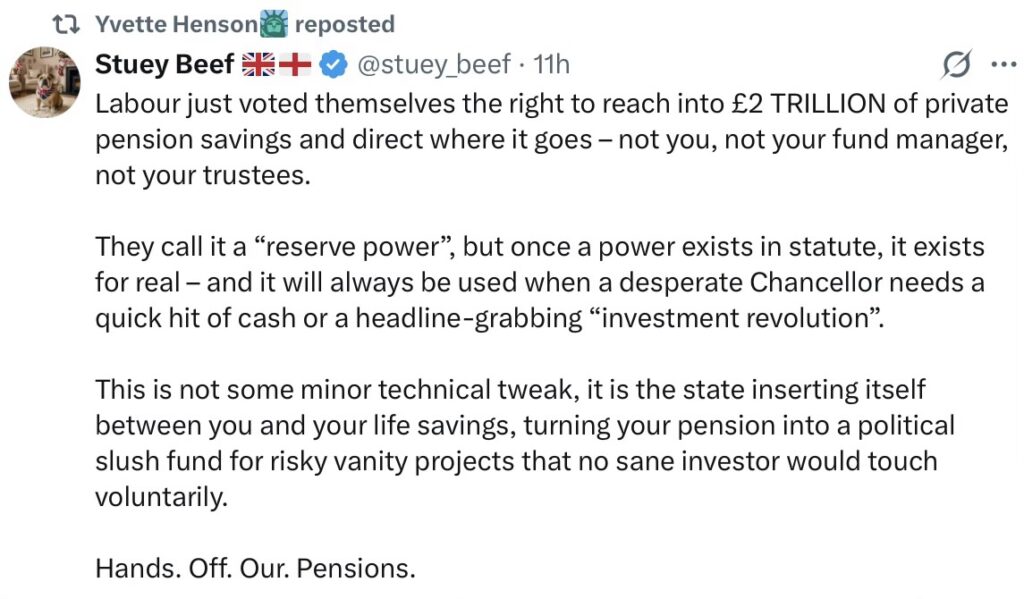Viewport: 1024px width, 599px height.
Task: Click the Statue of Liberty emoji beside Yvette Henson
Action: [x=274, y=23]
